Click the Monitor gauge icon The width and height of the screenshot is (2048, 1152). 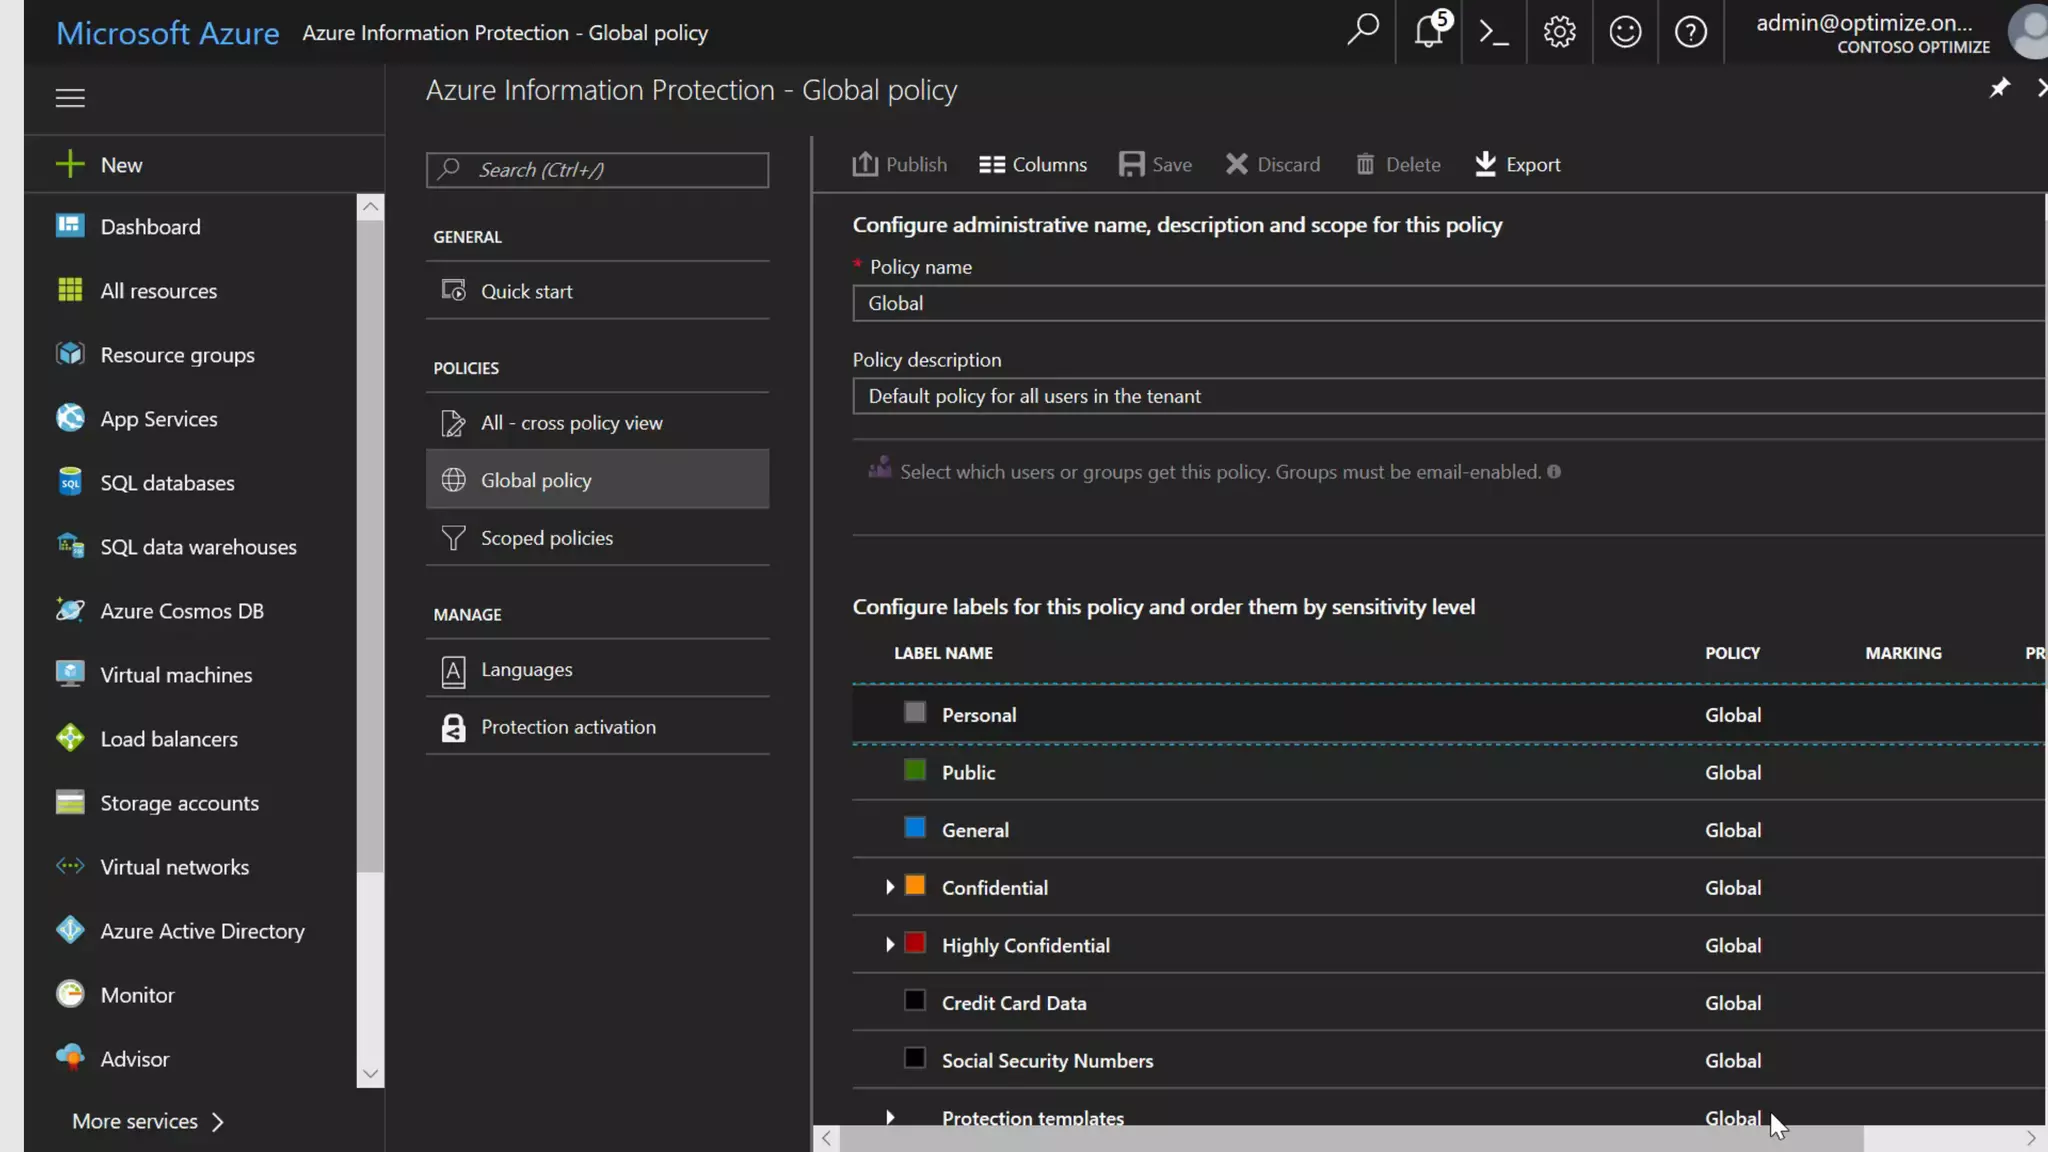point(70,994)
